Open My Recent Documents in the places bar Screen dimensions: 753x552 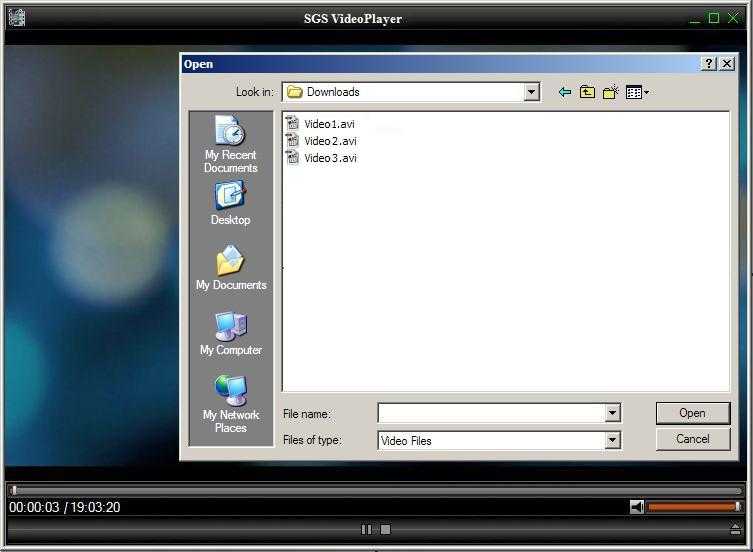[231, 144]
